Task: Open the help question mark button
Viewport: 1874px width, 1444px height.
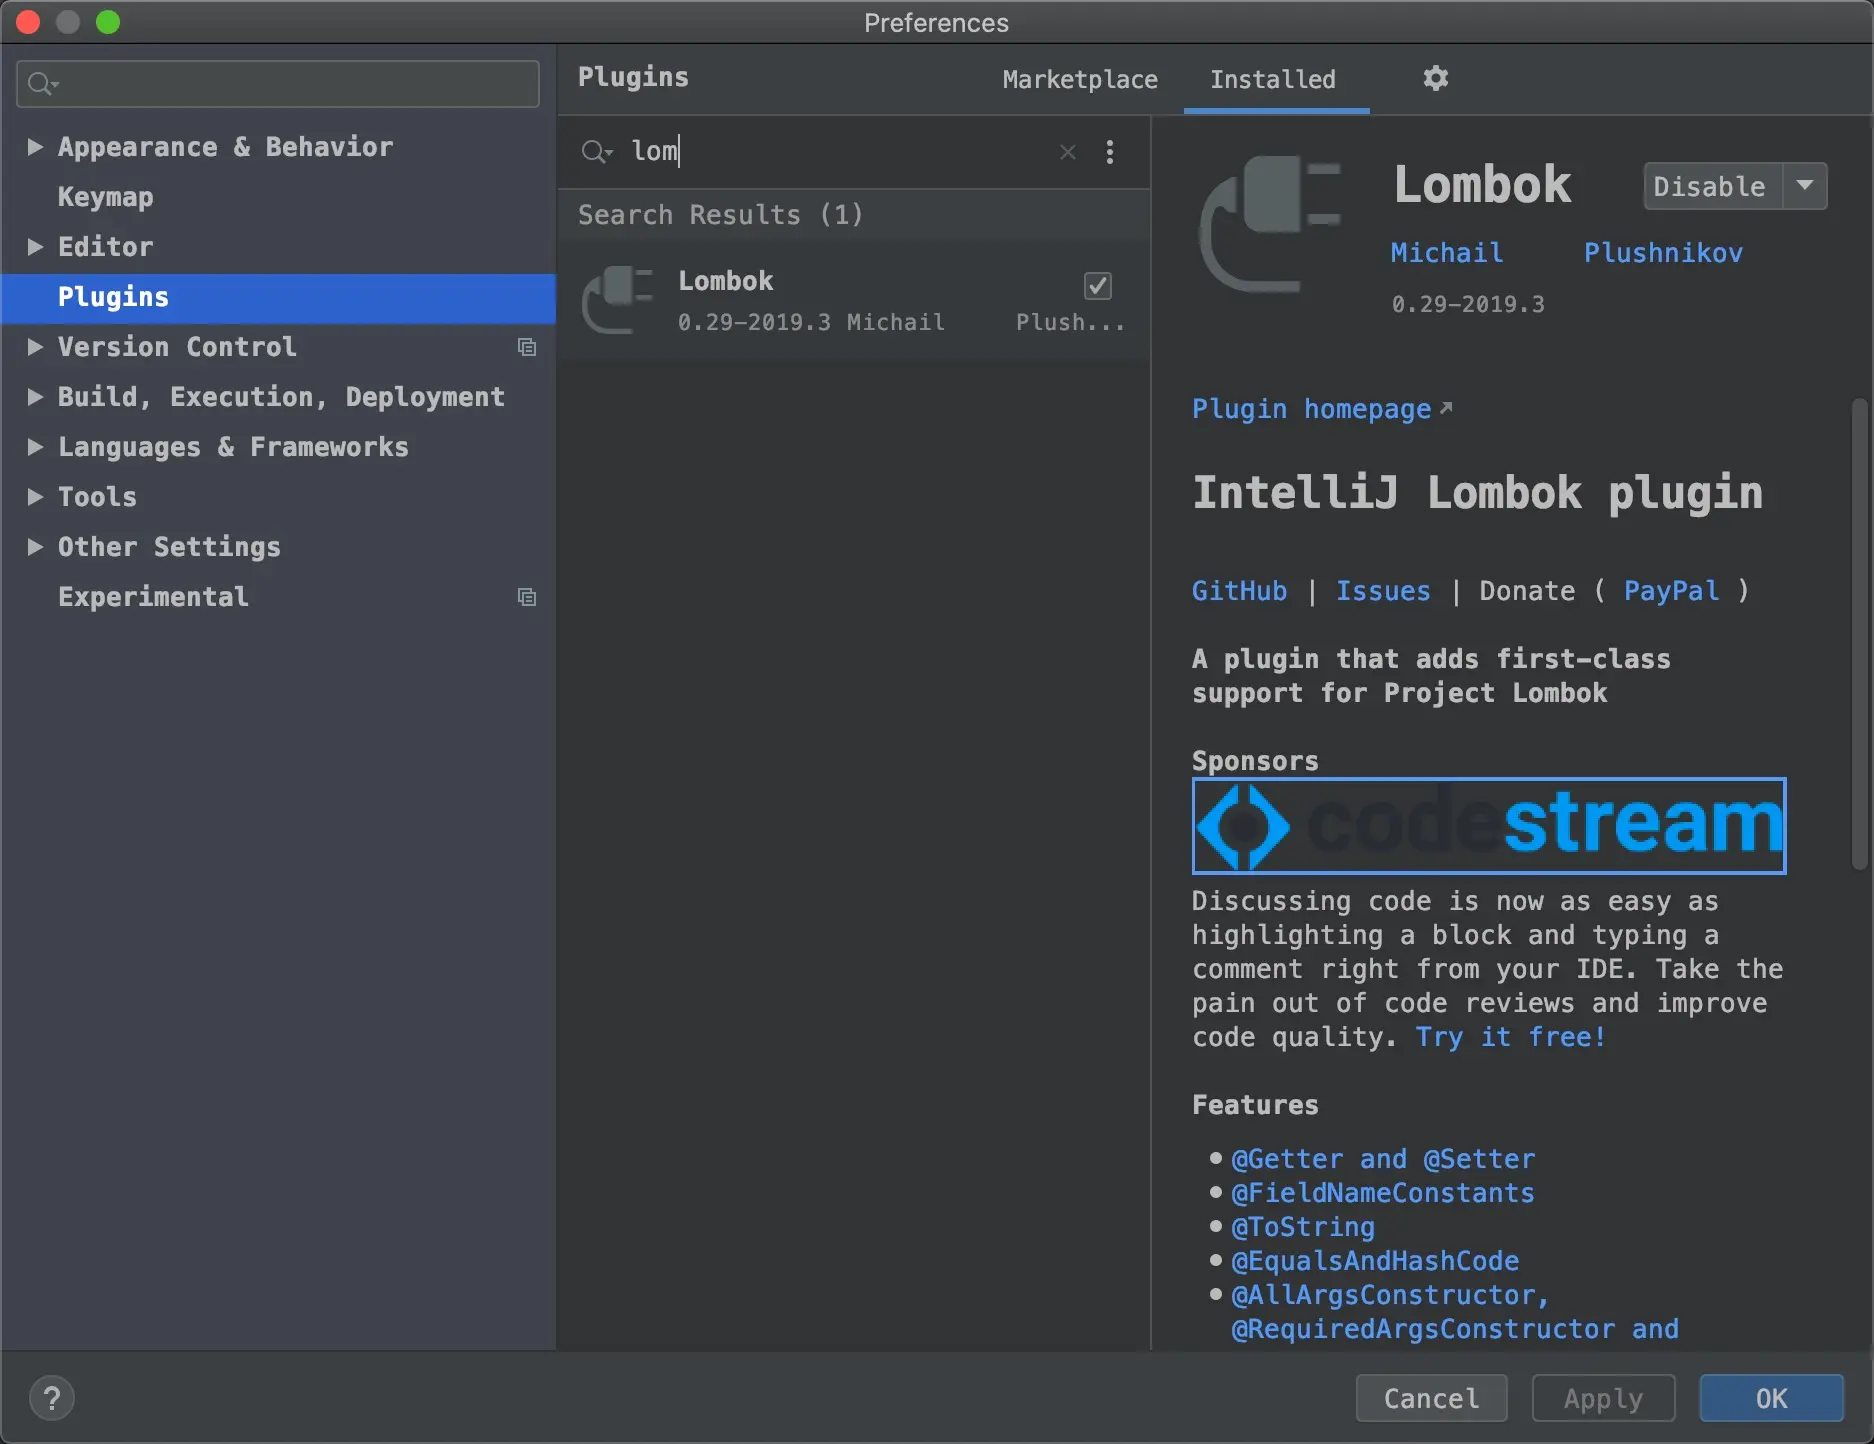Action: coord(52,1398)
